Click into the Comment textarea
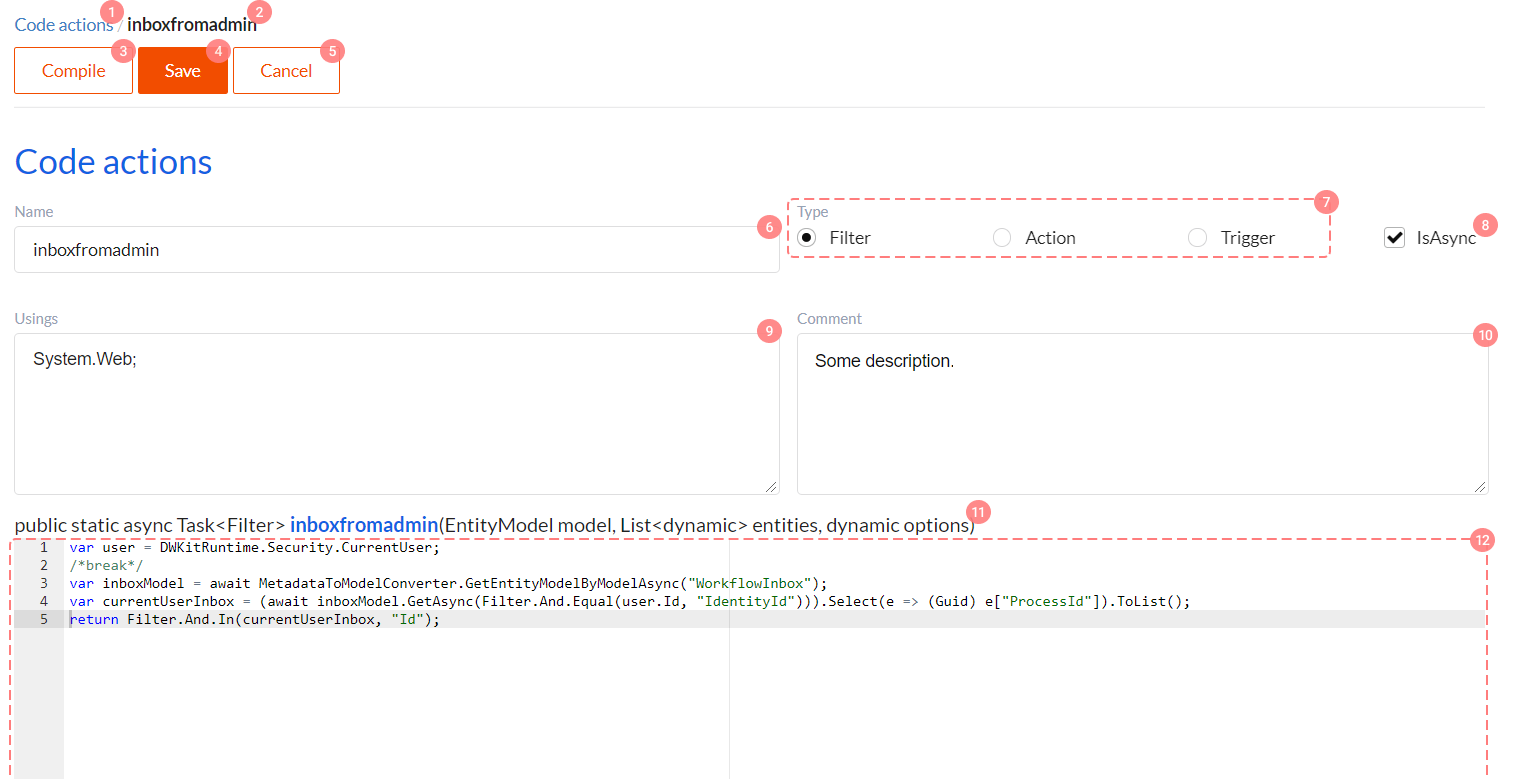Screen dimensions: 1536x779 pyautogui.click(x=1142, y=414)
